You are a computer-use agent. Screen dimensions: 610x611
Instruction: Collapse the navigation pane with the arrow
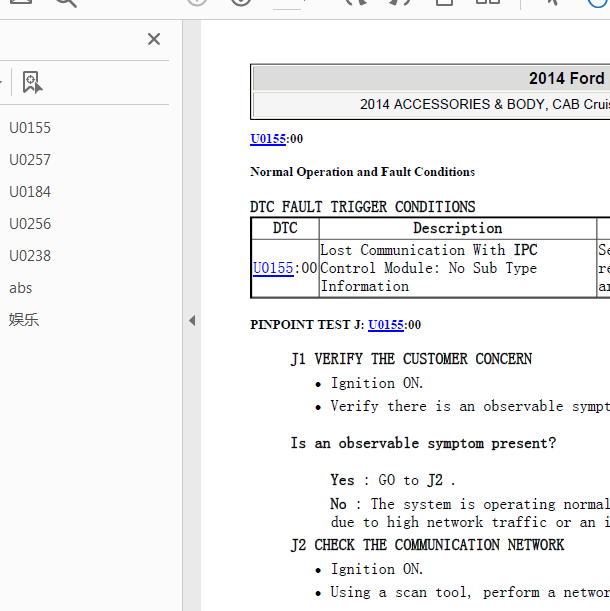tap(192, 321)
